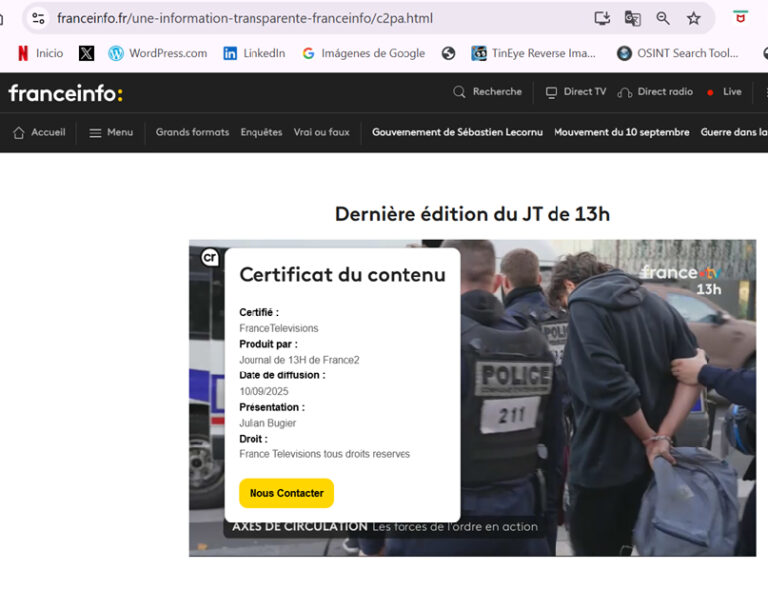Click the zoom magnifier icon in address bar
Image resolution: width=768 pixels, height=590 pixels.
point(663,18)
